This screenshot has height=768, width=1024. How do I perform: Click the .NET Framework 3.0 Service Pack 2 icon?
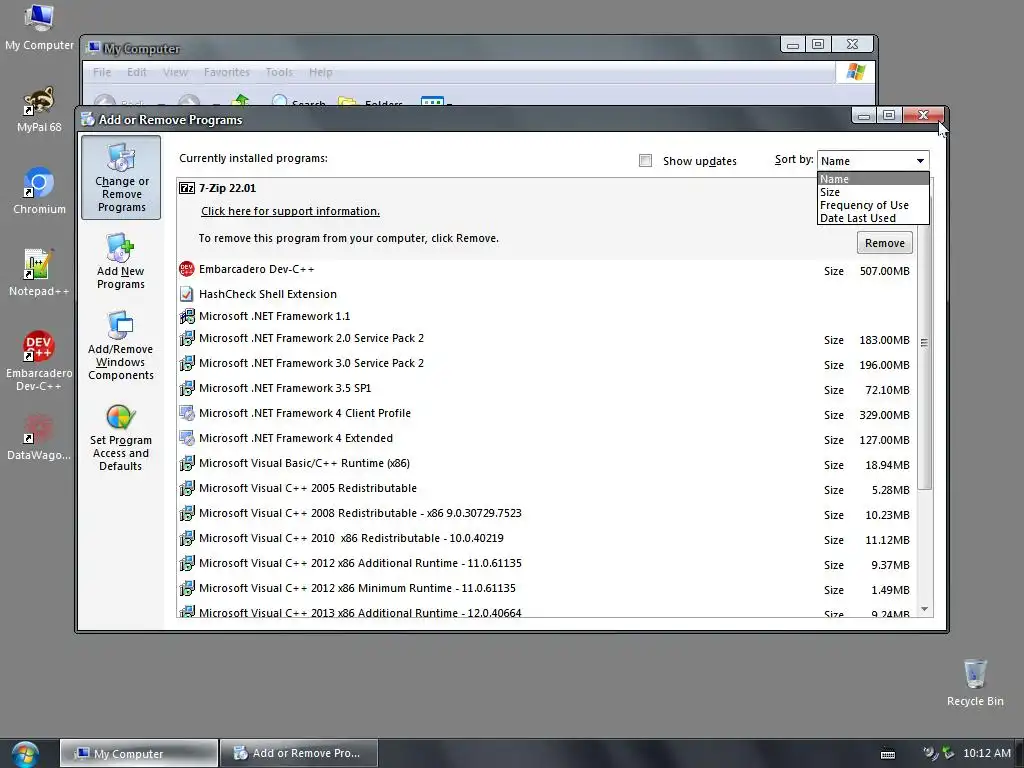coord(187,363)
